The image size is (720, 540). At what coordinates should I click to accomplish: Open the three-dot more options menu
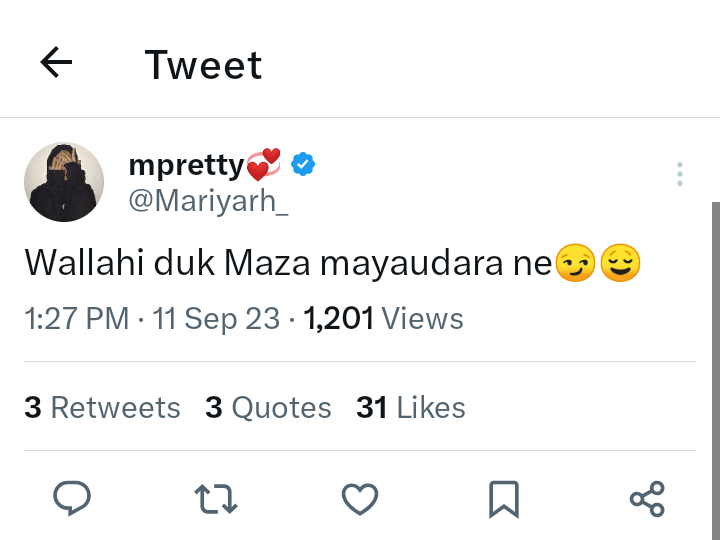click(679, 174)
